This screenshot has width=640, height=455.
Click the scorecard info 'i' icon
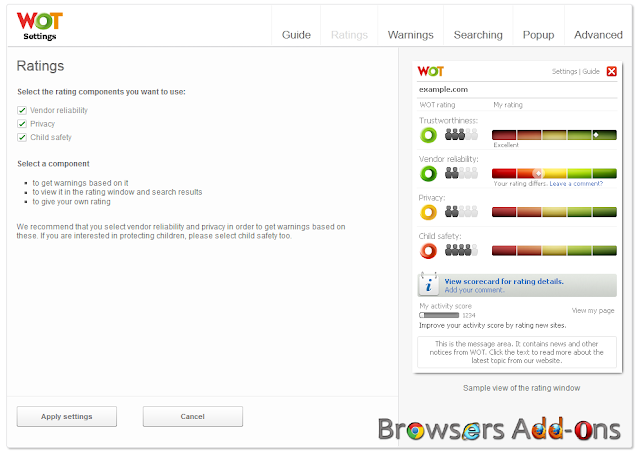click(429, 284)
